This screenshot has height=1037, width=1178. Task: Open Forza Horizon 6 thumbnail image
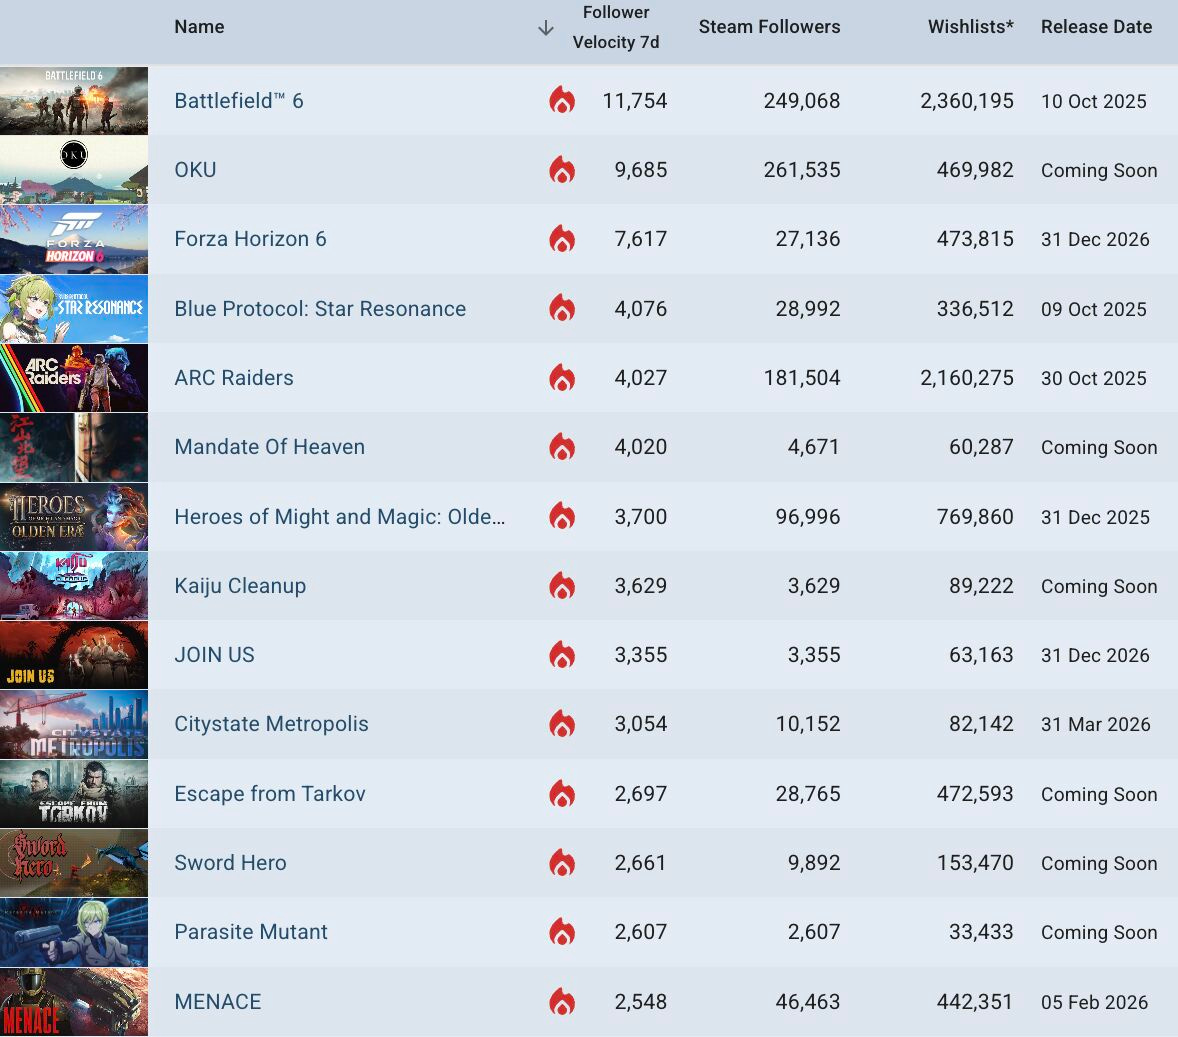click(x=74, y=239)
